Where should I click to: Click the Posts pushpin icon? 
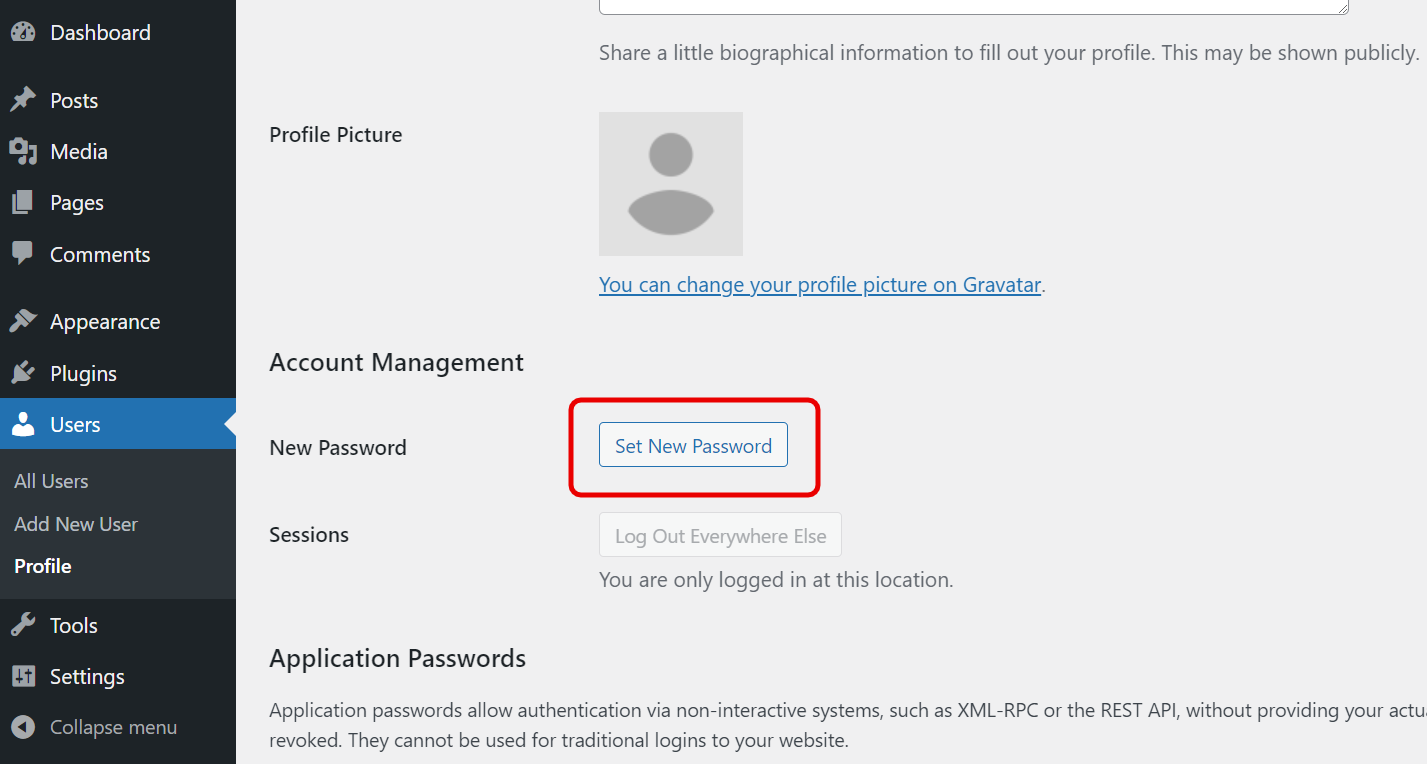coord(23,100)
